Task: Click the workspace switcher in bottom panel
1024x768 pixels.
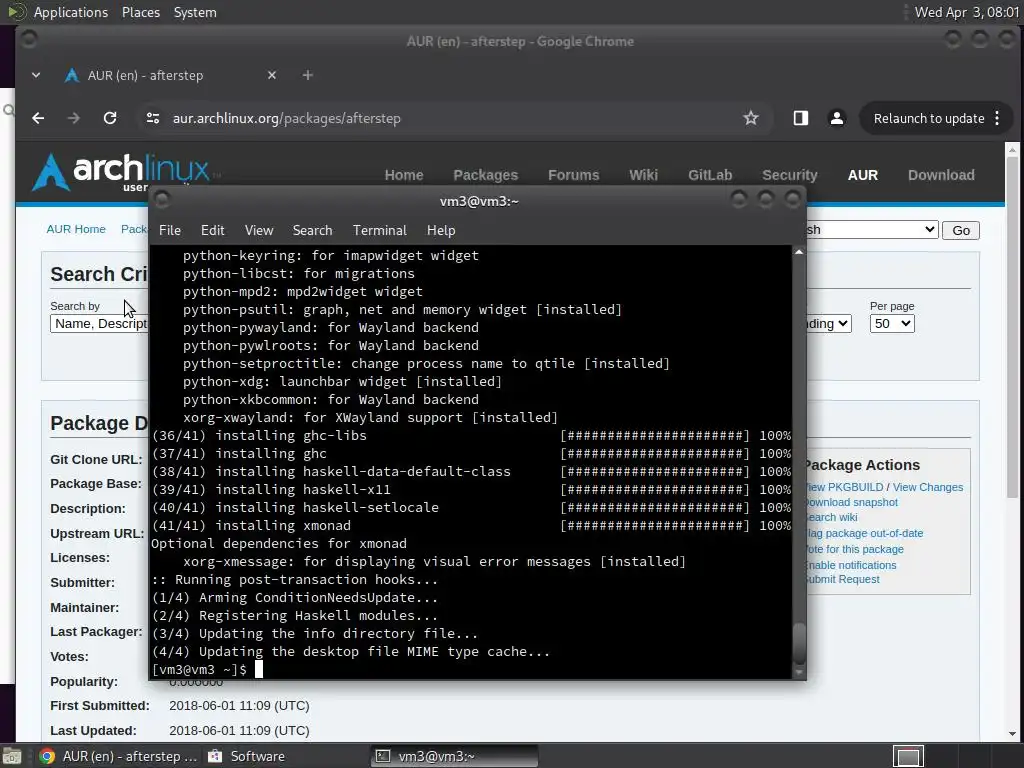Action: pos(908,756)
